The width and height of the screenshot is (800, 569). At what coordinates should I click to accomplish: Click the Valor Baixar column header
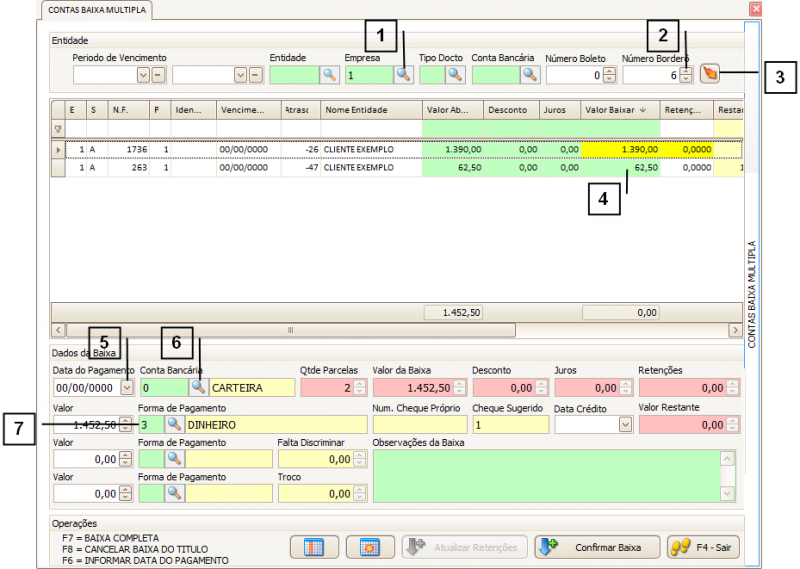tap(615, 109)
